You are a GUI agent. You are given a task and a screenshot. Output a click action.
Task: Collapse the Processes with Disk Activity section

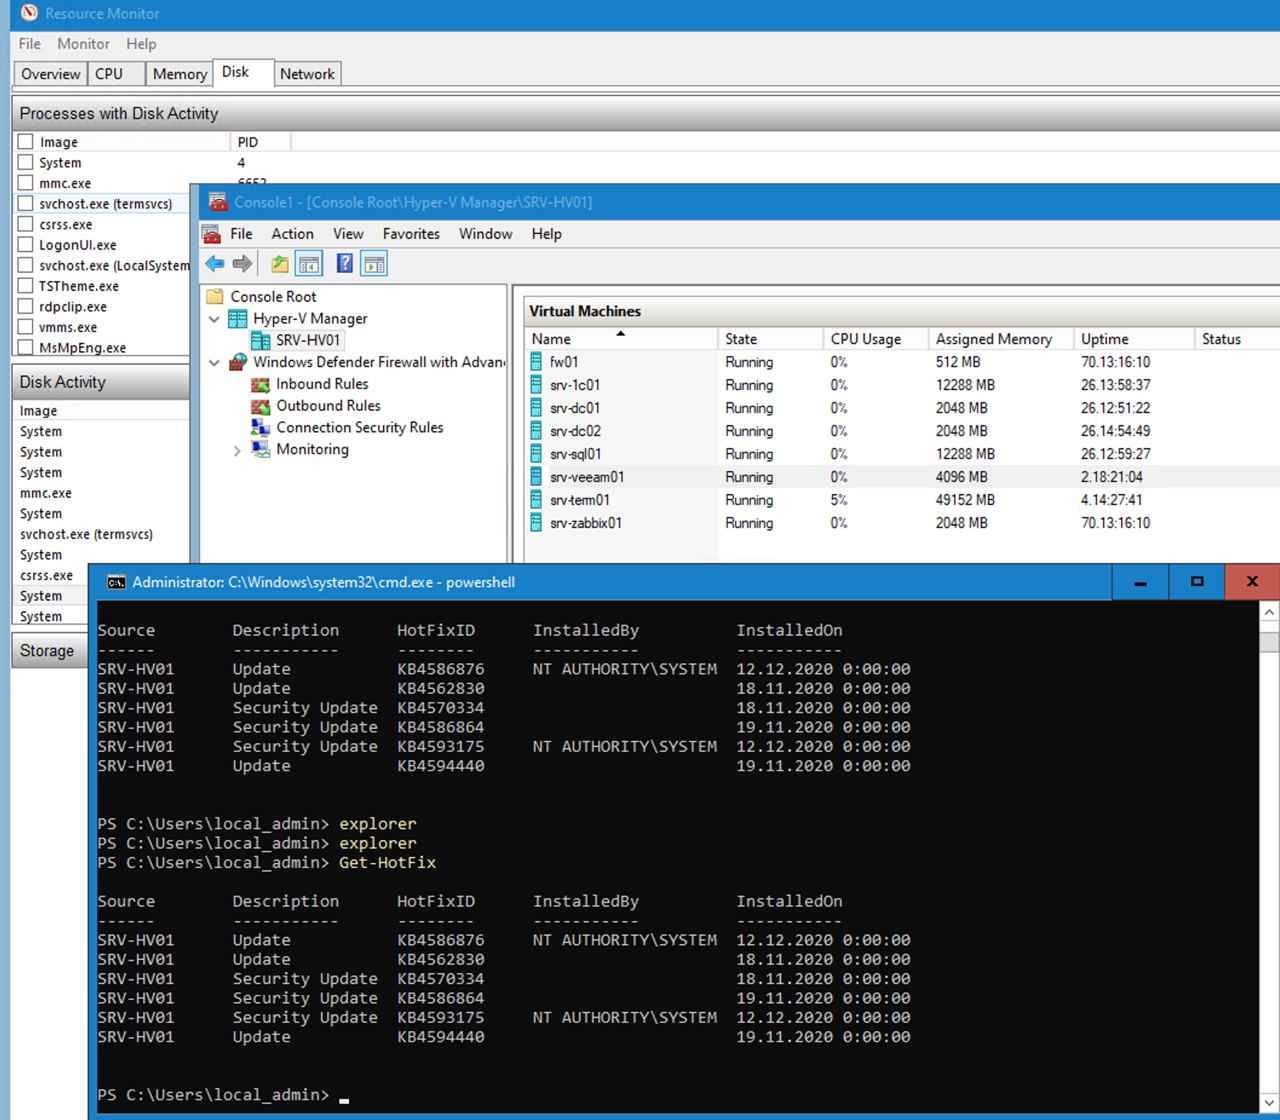[646, 113]
